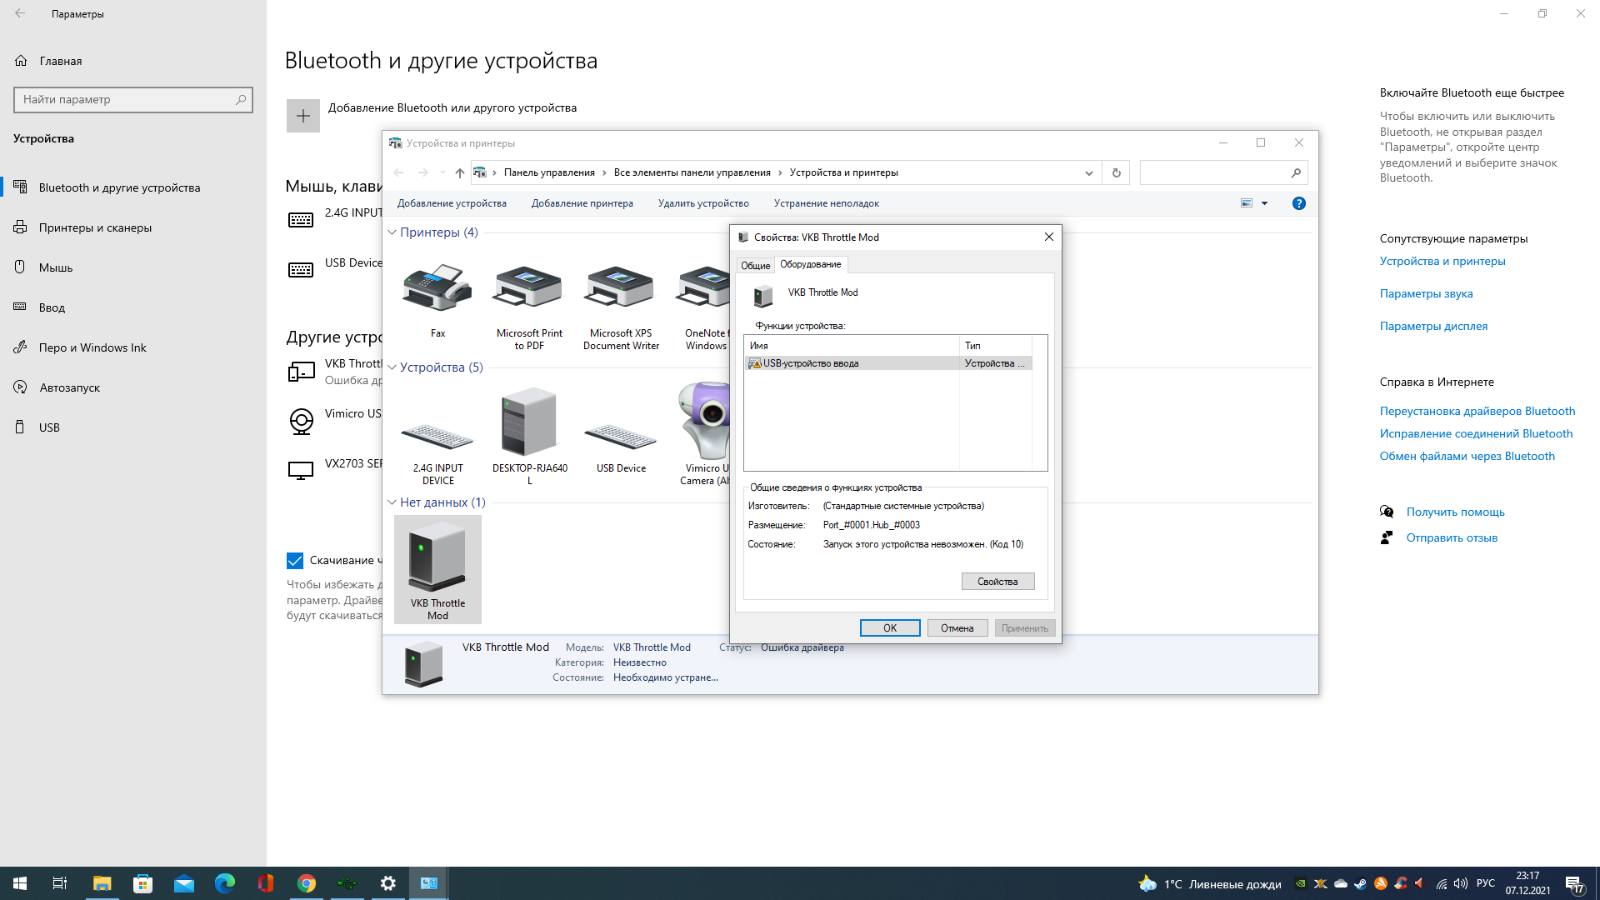The height and width of the screenshot is (900, 1600).
Task: Open the Параметры звука link
Action: [x=1426, y=294]
